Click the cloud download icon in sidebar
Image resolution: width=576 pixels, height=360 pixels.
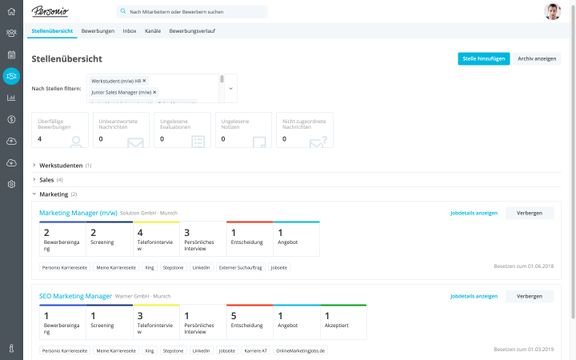[x=11, y=163]
